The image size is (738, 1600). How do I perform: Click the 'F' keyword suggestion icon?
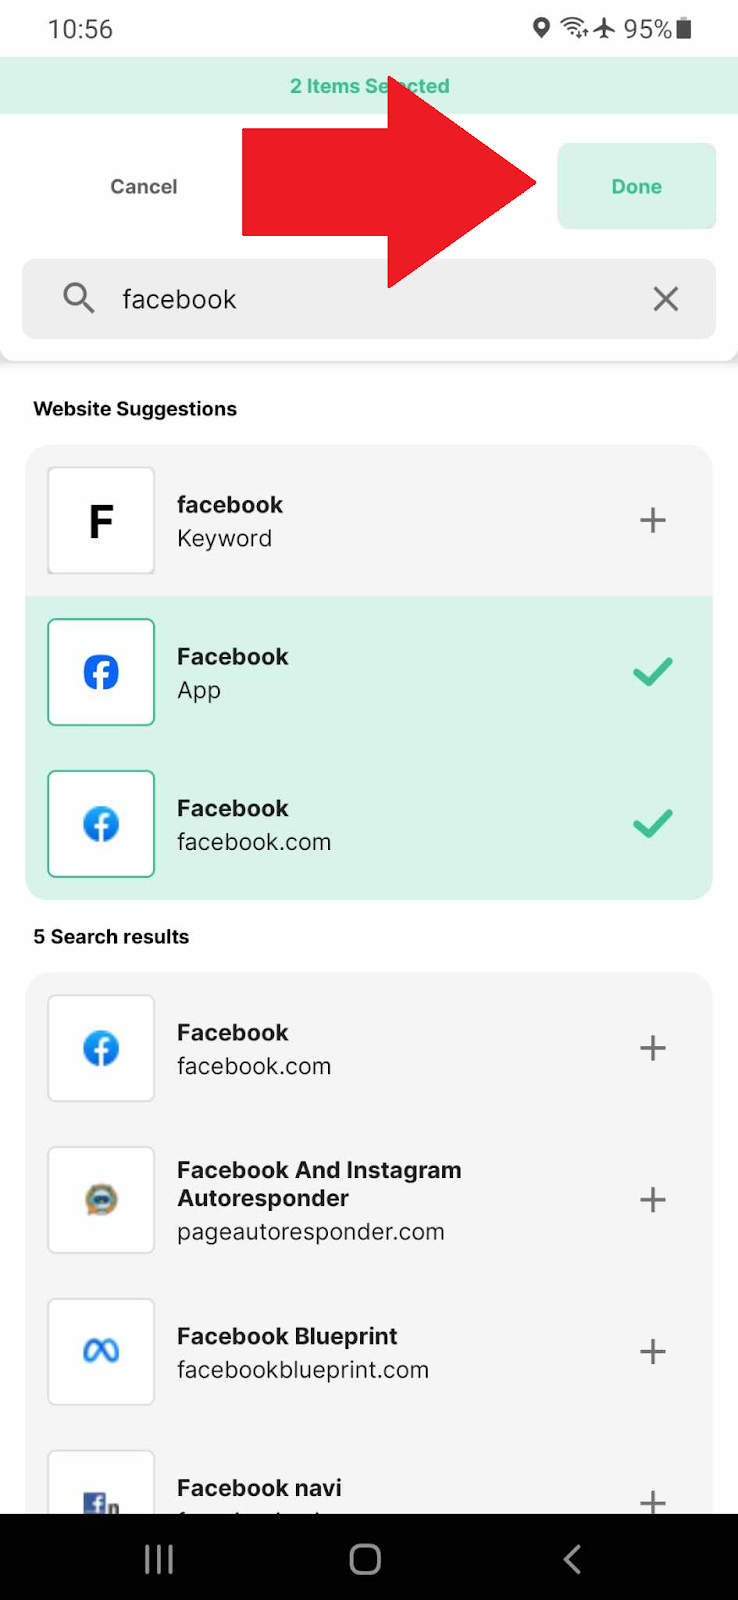[x=100, y=520]
